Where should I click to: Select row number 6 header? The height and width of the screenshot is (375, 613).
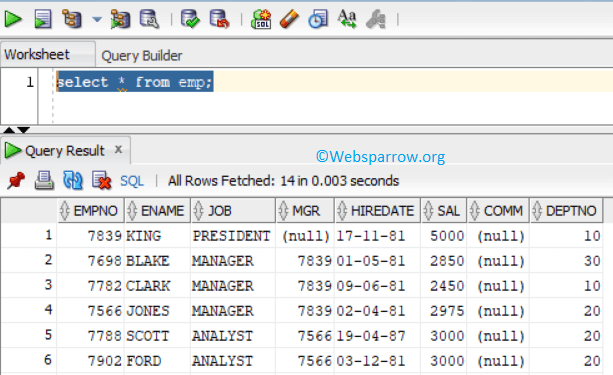(x=29, y=360)
